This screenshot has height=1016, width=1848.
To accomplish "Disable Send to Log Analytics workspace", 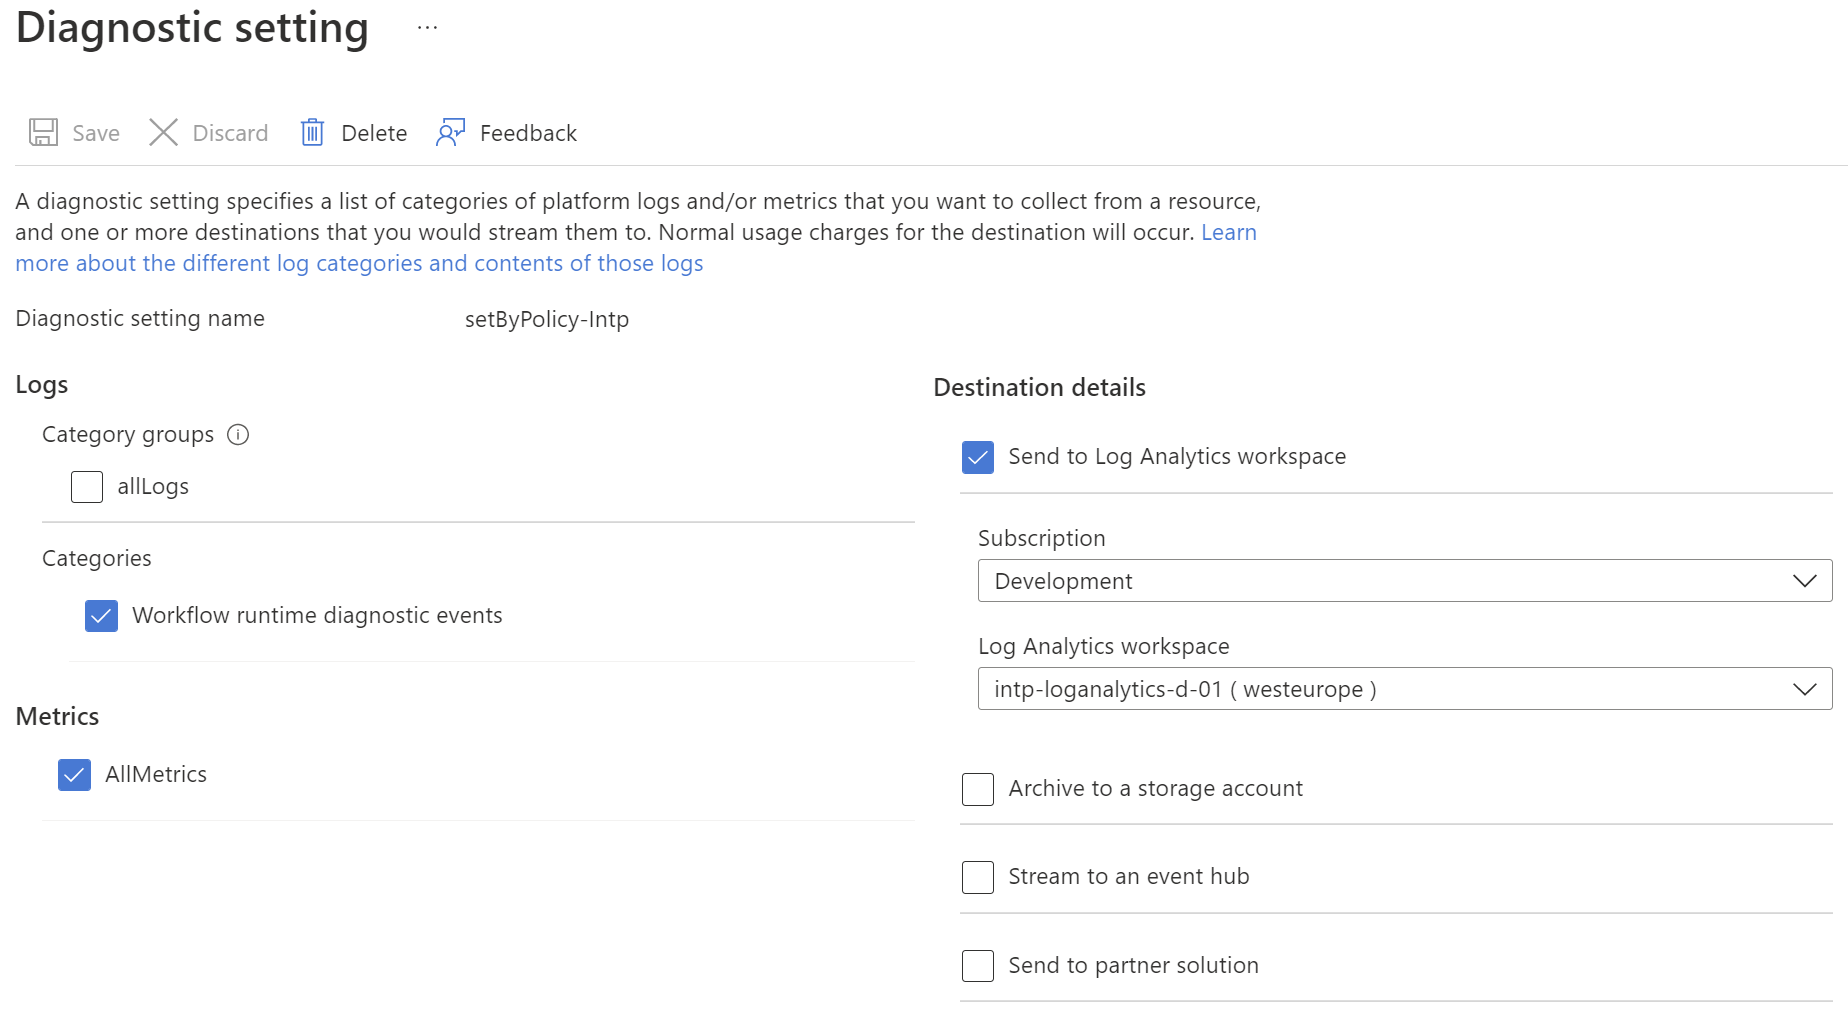I will 977,457.
